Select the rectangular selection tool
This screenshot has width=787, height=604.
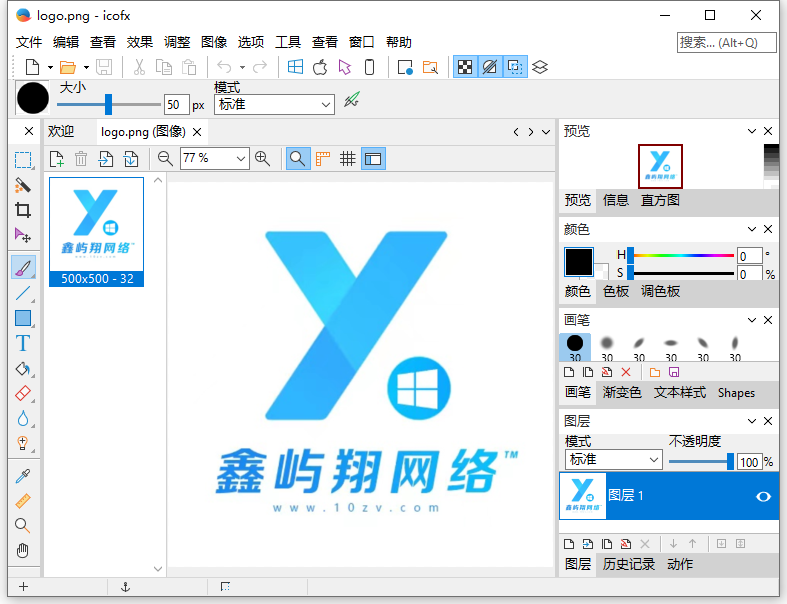[23, 160]
